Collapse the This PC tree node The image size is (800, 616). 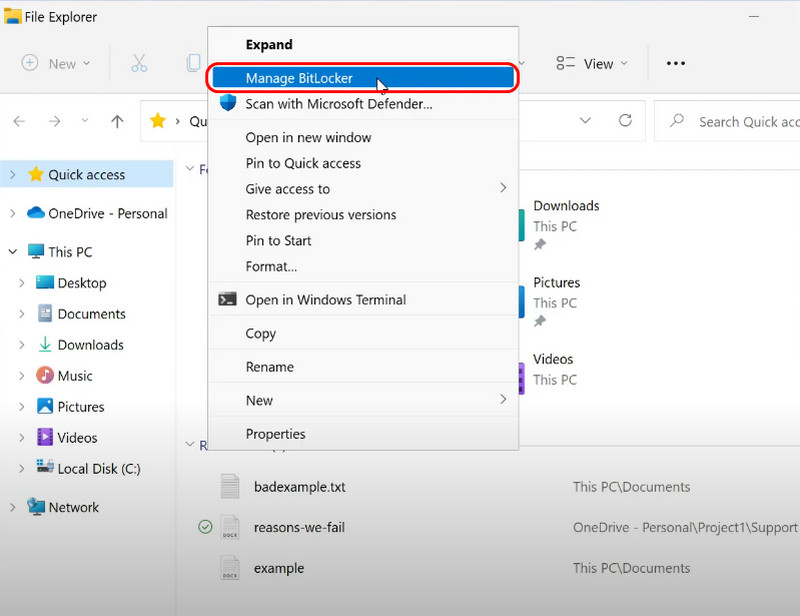coord(13,252)
